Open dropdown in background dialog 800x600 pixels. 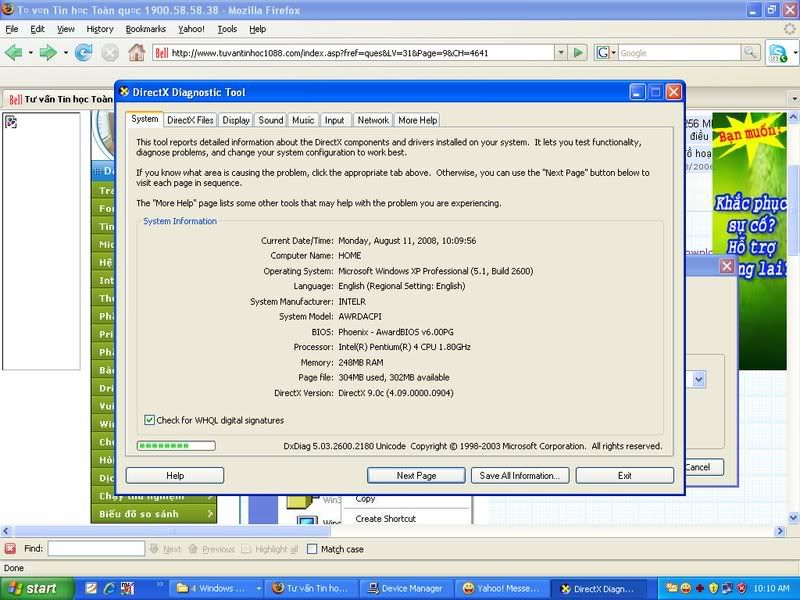(699, 380)
